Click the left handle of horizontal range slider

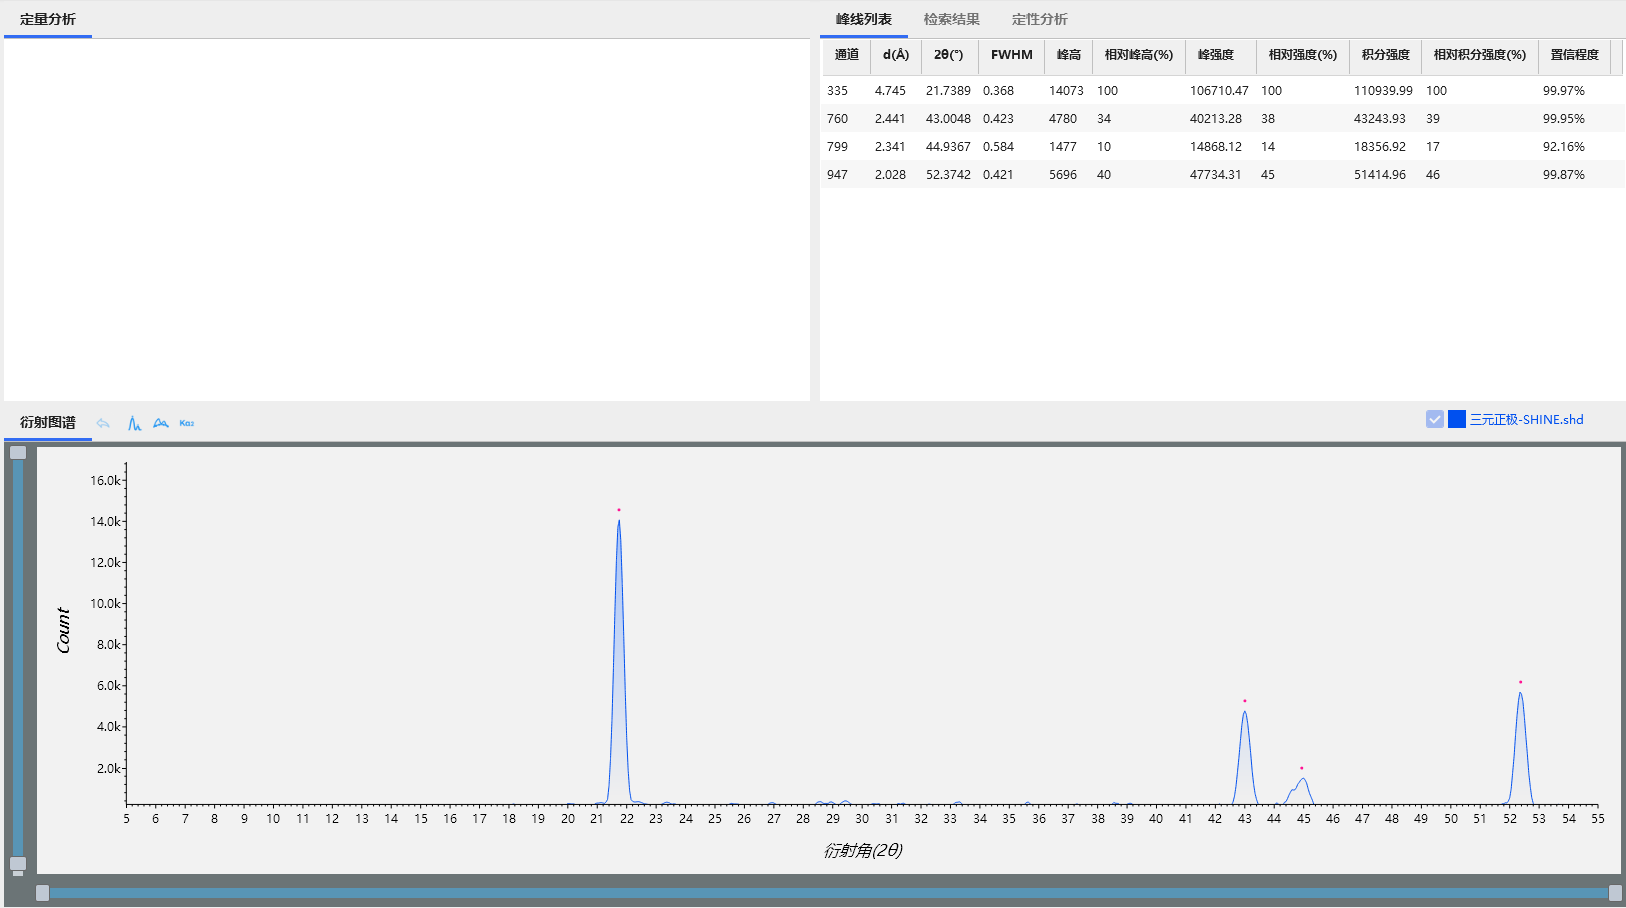point(42,893)
